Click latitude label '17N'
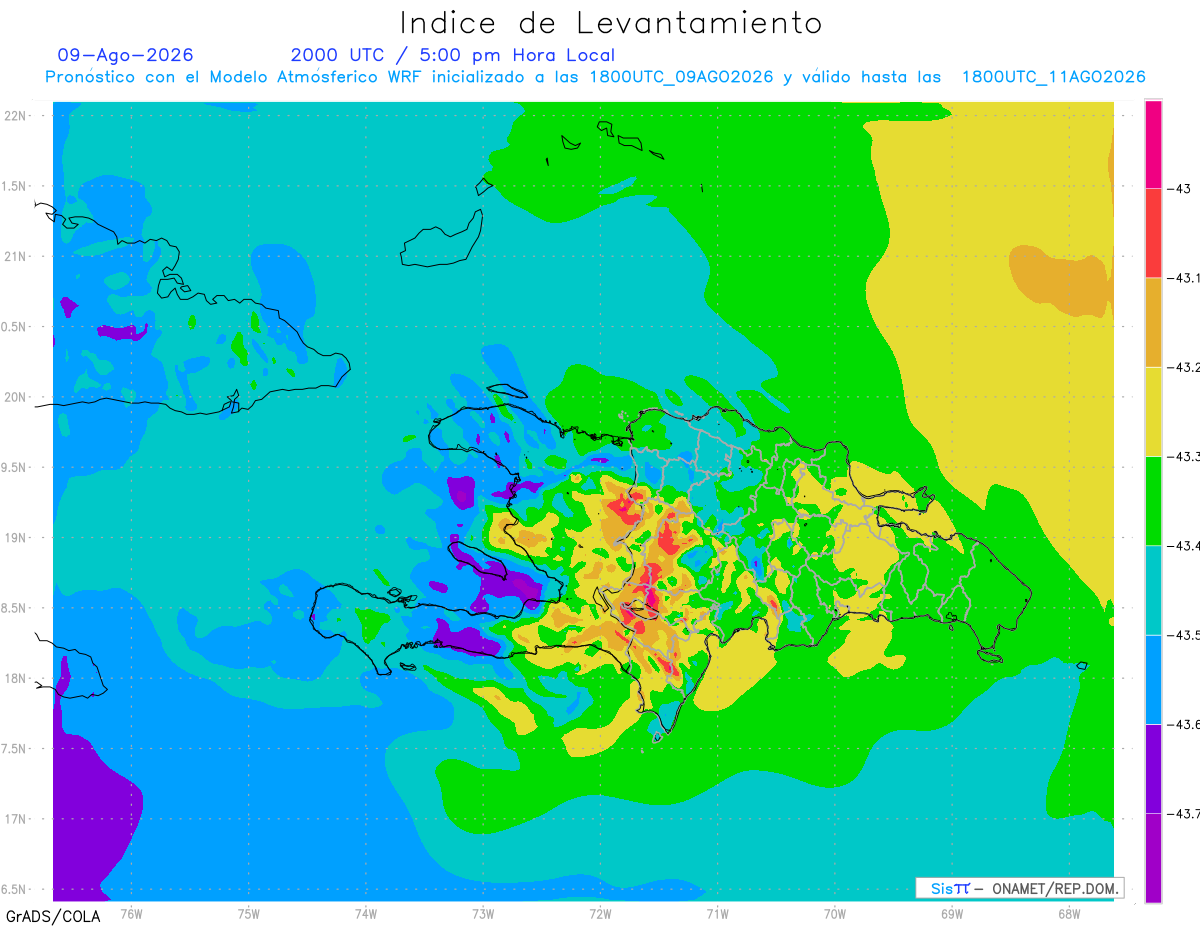This screenshot has height=927, width=1200. pyautogui.click(x=16, y=819)
